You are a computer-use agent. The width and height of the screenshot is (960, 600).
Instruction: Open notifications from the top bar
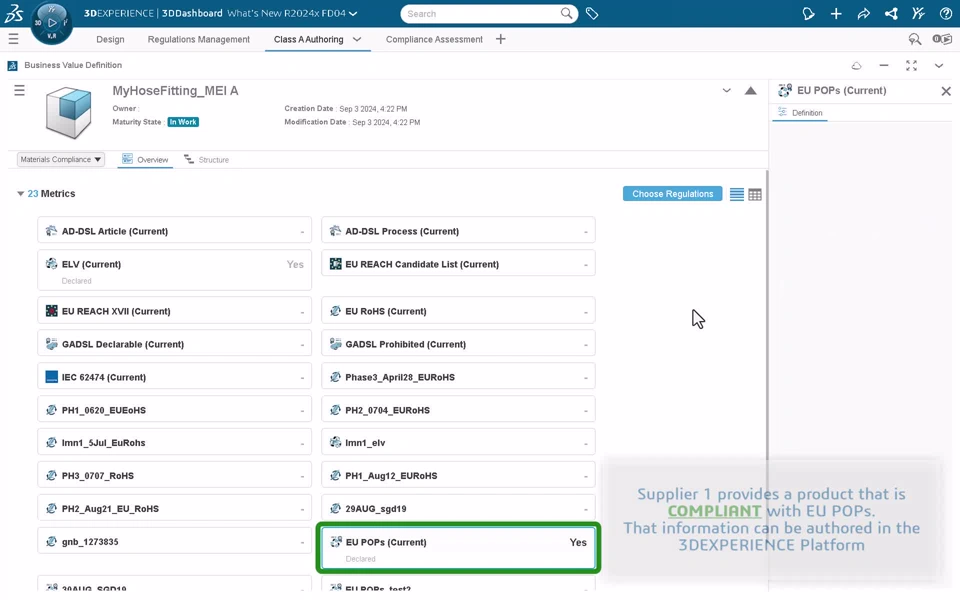(808, 13)
